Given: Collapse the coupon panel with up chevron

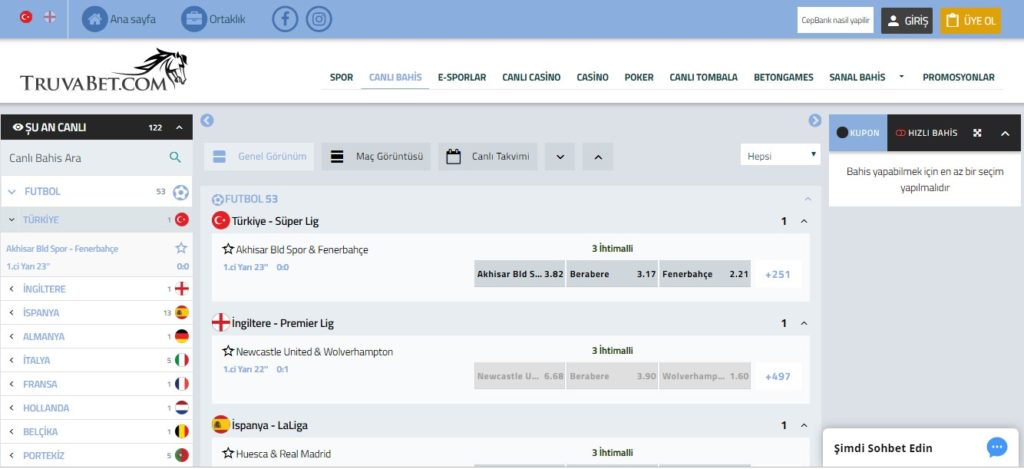Looking at the screenshot, I should [1005, 133].
